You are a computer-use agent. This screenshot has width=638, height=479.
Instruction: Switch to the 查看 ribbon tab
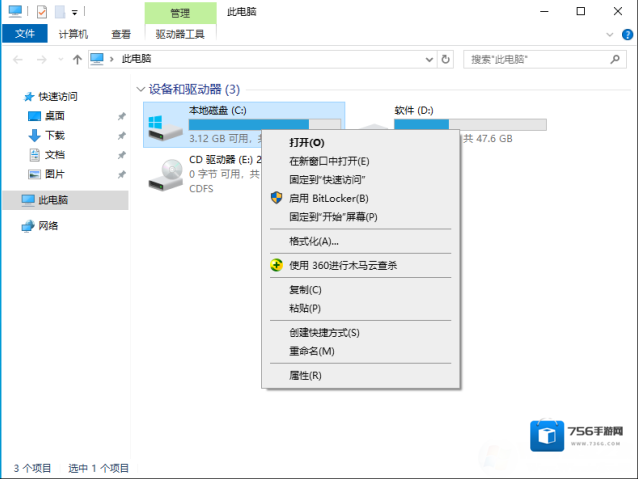tap(121, 33)
